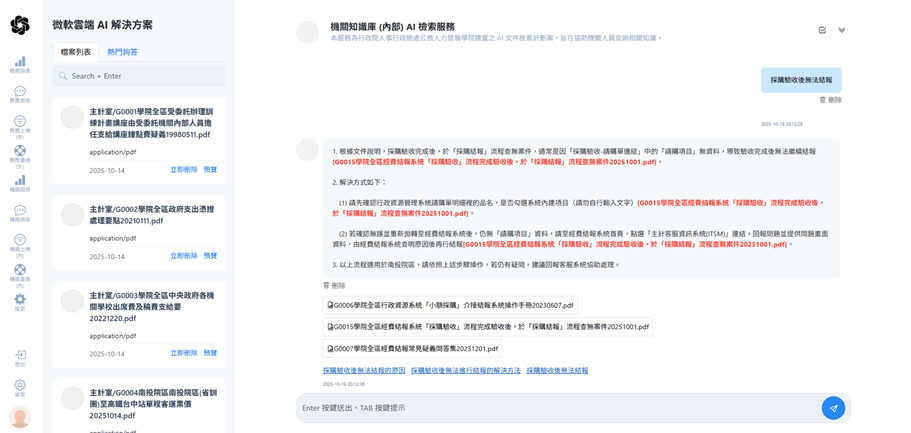911x433 pixels.
Task: Send message with paper plane button
Action: 833,408
